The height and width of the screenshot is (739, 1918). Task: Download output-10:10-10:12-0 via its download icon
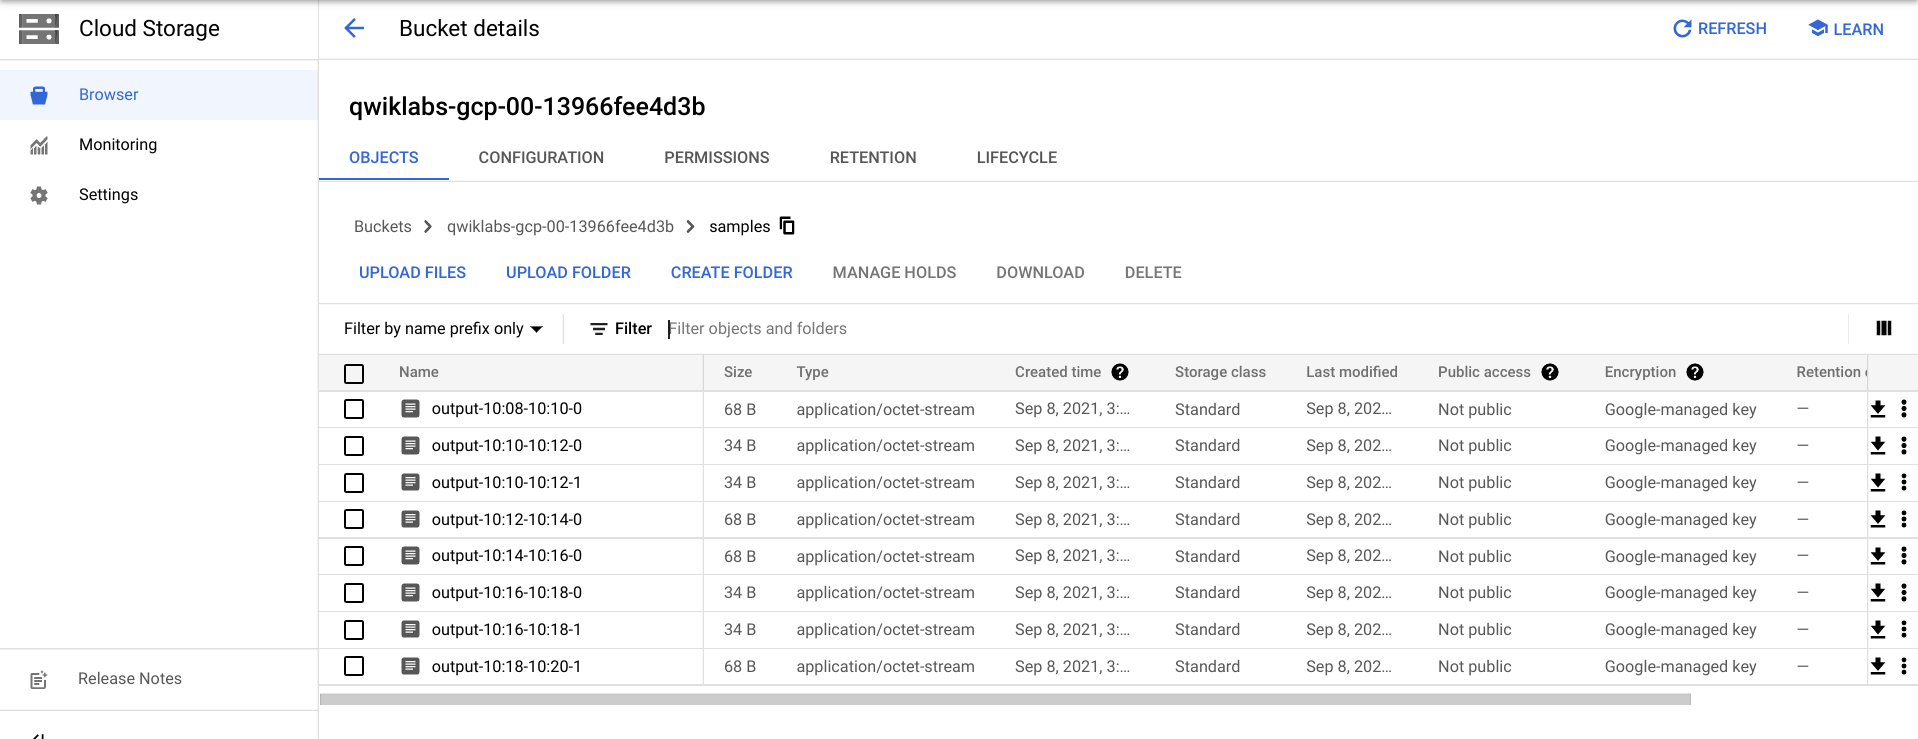(1878, 446)
